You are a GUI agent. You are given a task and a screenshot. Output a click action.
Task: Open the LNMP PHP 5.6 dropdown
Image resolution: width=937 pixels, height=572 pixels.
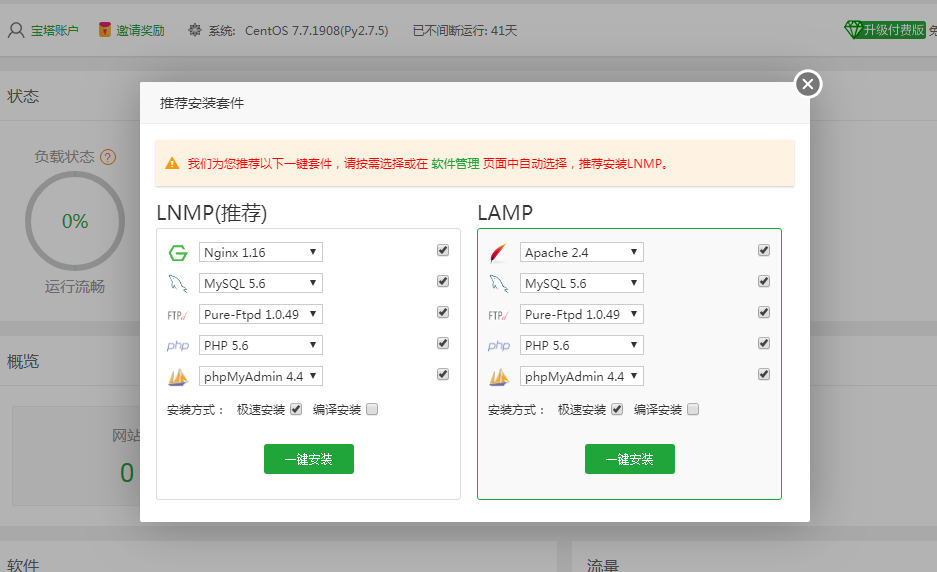coord(261,345)
